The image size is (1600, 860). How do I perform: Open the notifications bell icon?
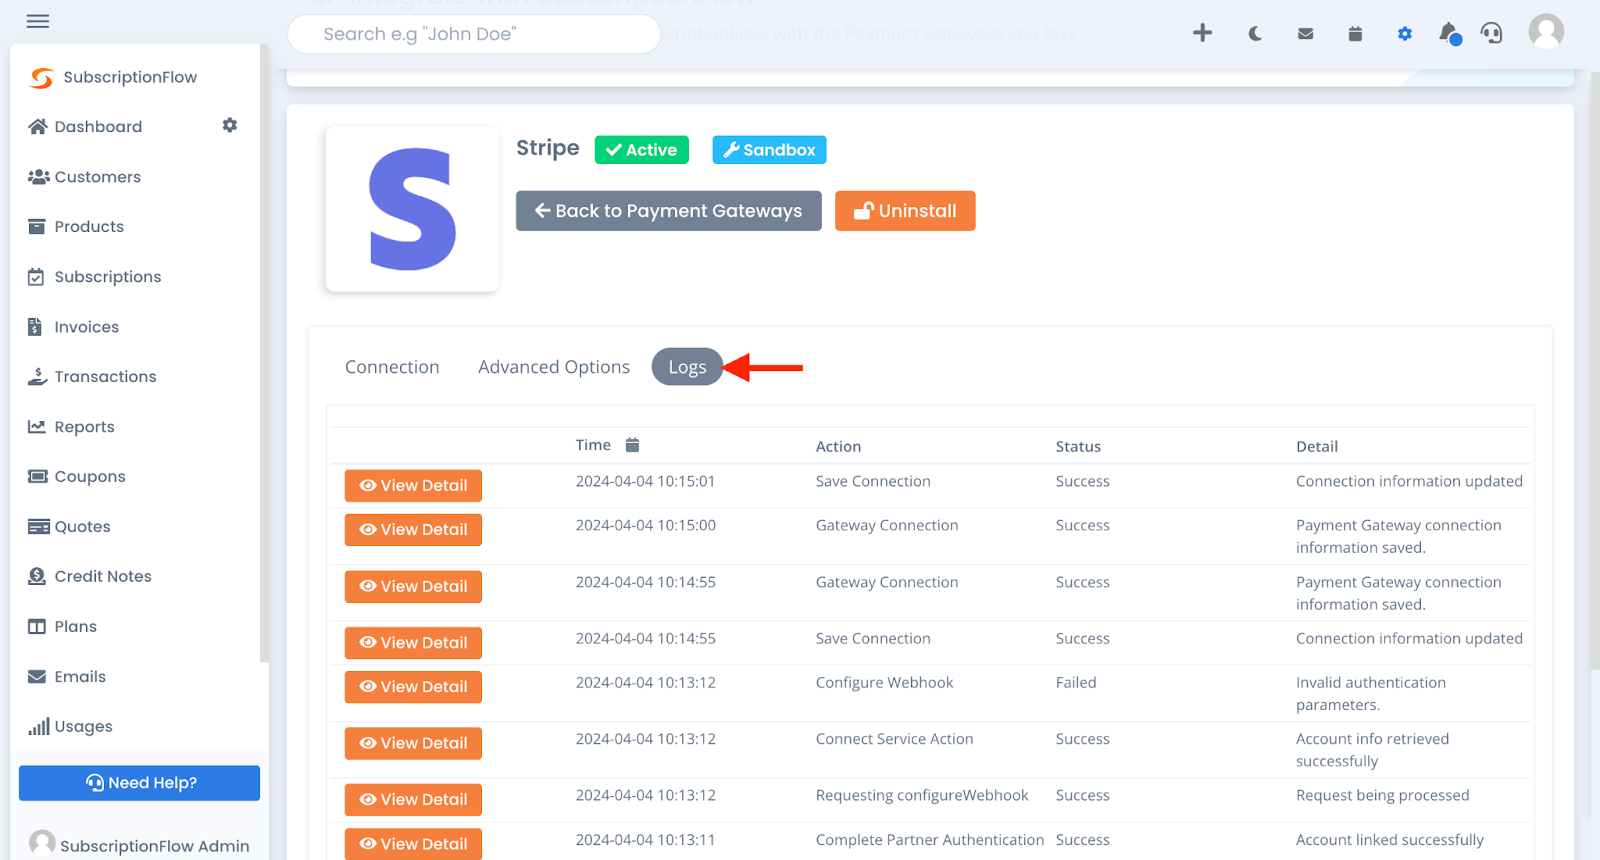(x=1449, y=34)
